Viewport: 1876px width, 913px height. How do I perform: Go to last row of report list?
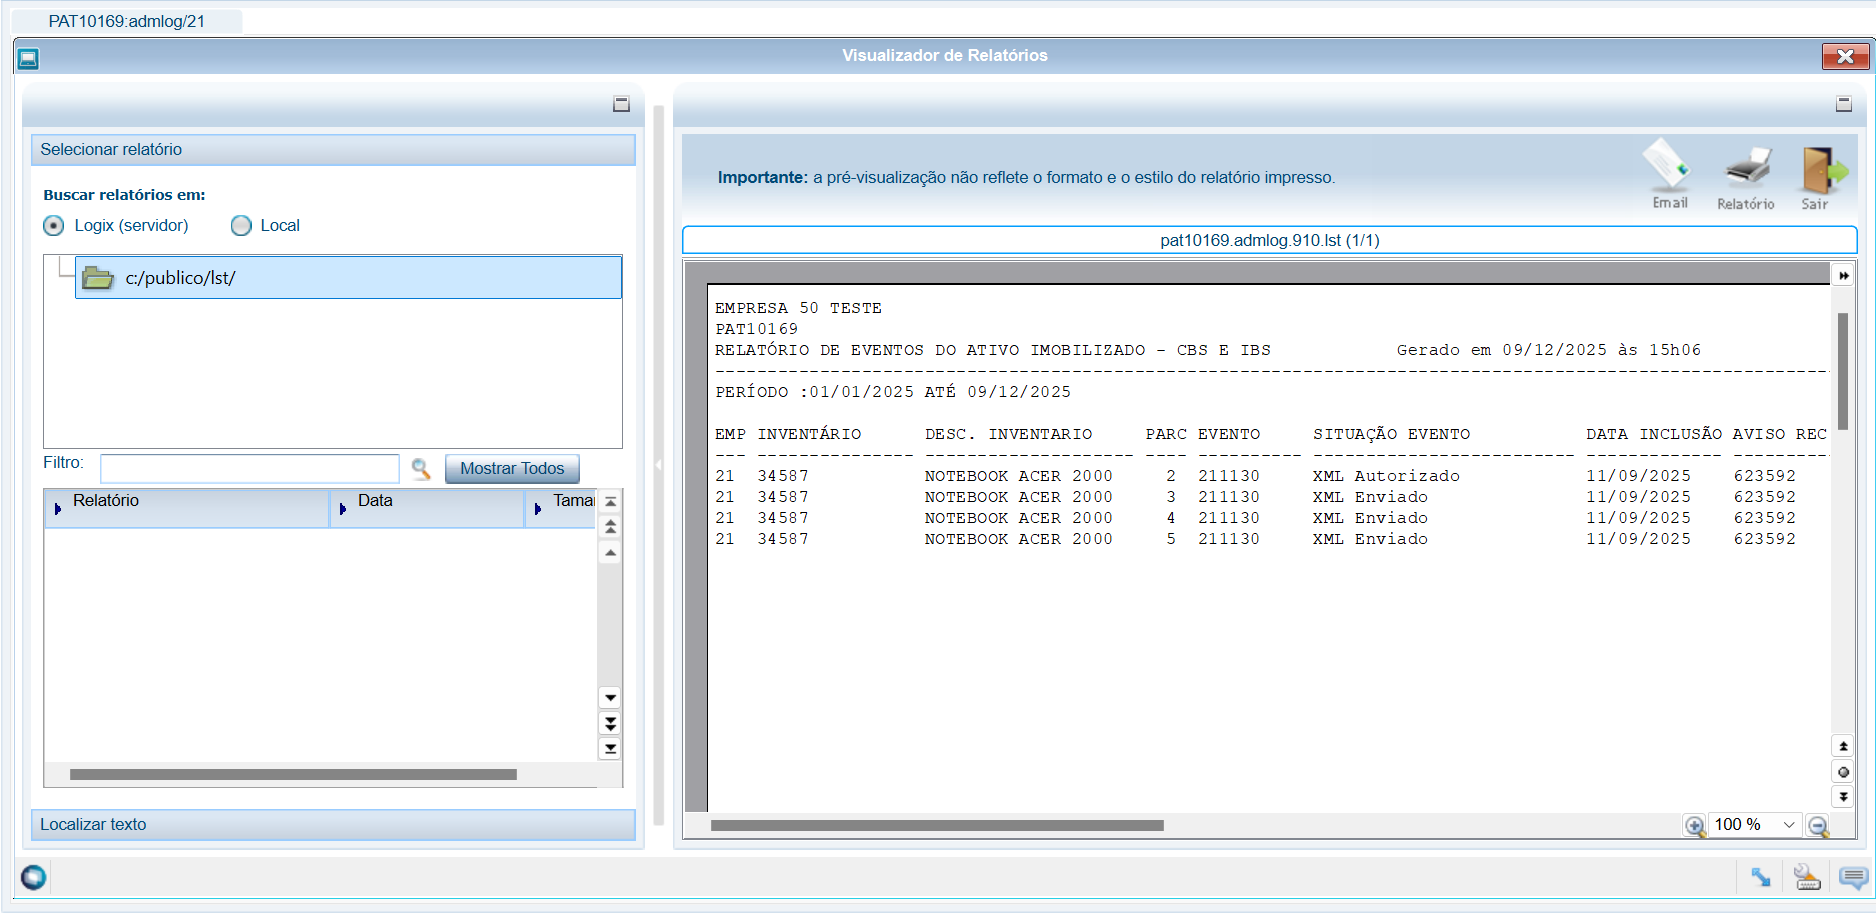click(x=610, y=748)
